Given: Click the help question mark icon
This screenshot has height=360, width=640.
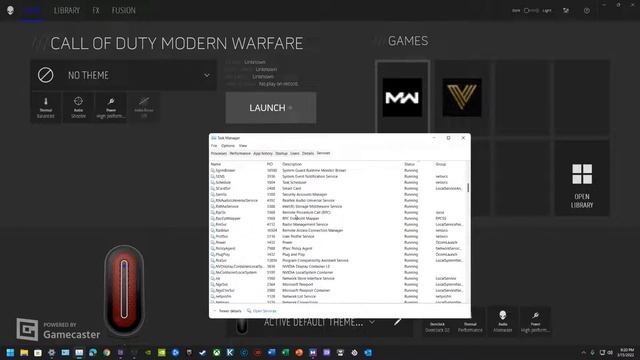Looking at the screenshot, I should 587,11.
